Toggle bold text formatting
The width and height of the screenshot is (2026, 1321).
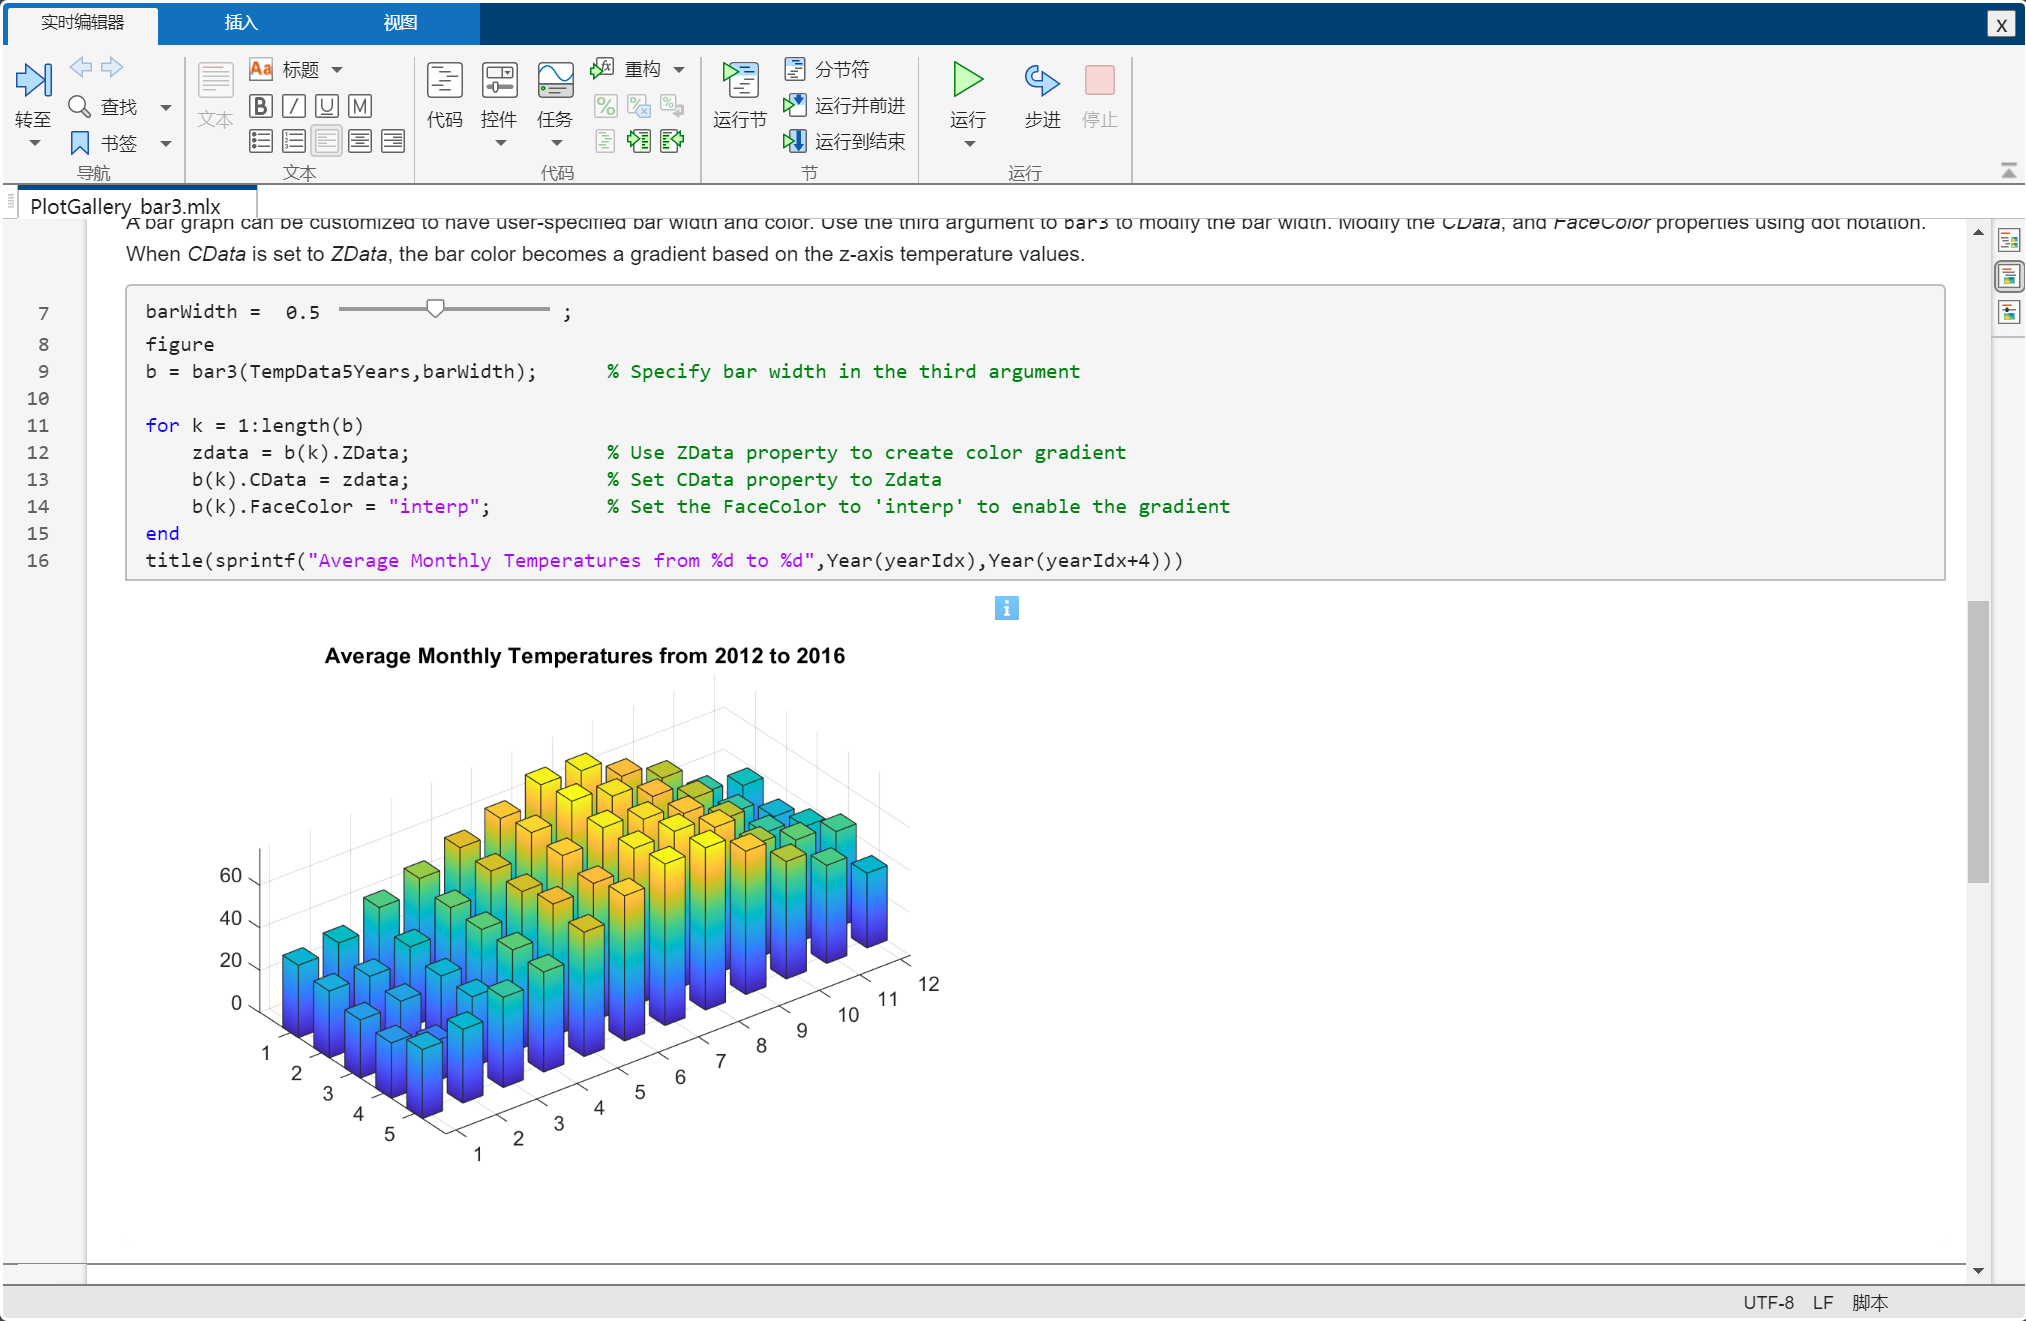click(261, 106)
